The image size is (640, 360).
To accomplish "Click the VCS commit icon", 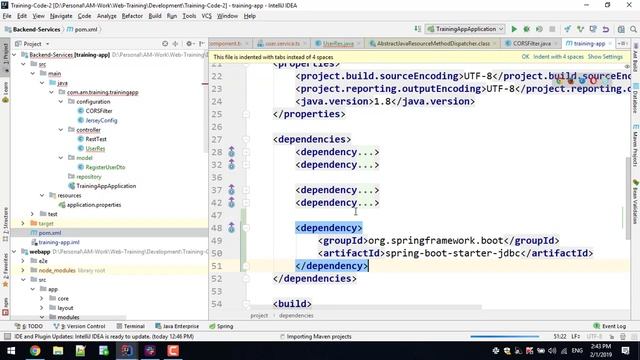I will (x=580, y=29).
